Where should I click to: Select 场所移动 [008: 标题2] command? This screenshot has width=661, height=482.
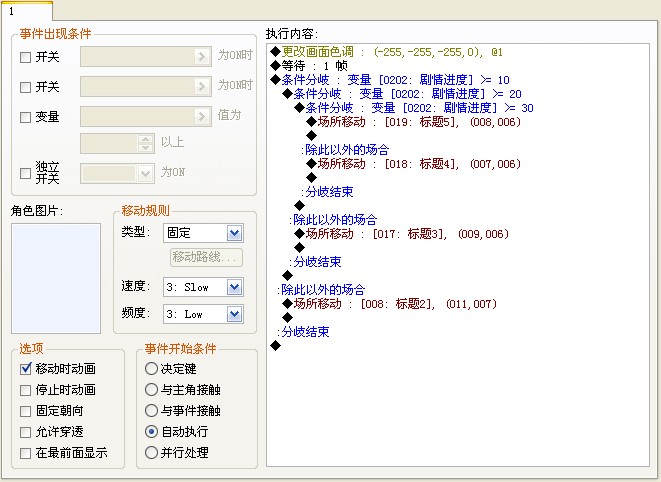[x=390, y=304]
